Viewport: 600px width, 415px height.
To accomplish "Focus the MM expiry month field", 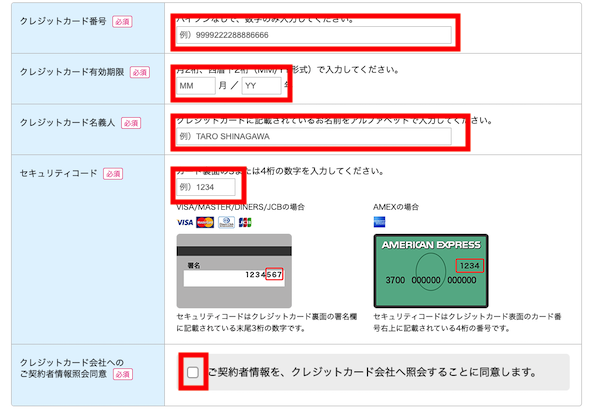I will pos(196,86).
